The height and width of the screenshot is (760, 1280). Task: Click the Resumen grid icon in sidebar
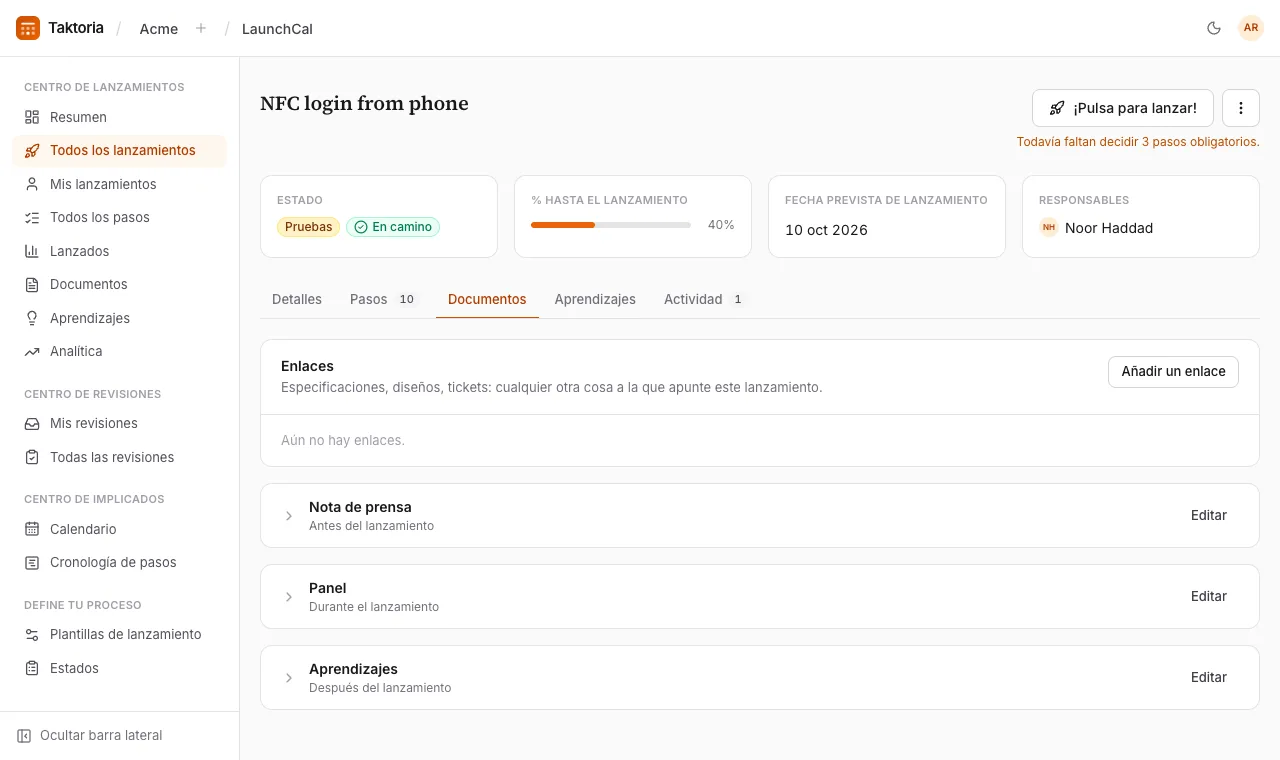pyautogui.click(x=32, y=117)
